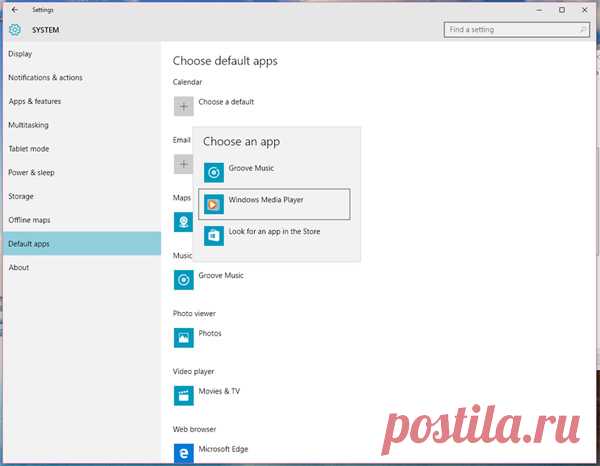Choose a default for Calendar
Viewport: 600px width, 466px height.
226,102
